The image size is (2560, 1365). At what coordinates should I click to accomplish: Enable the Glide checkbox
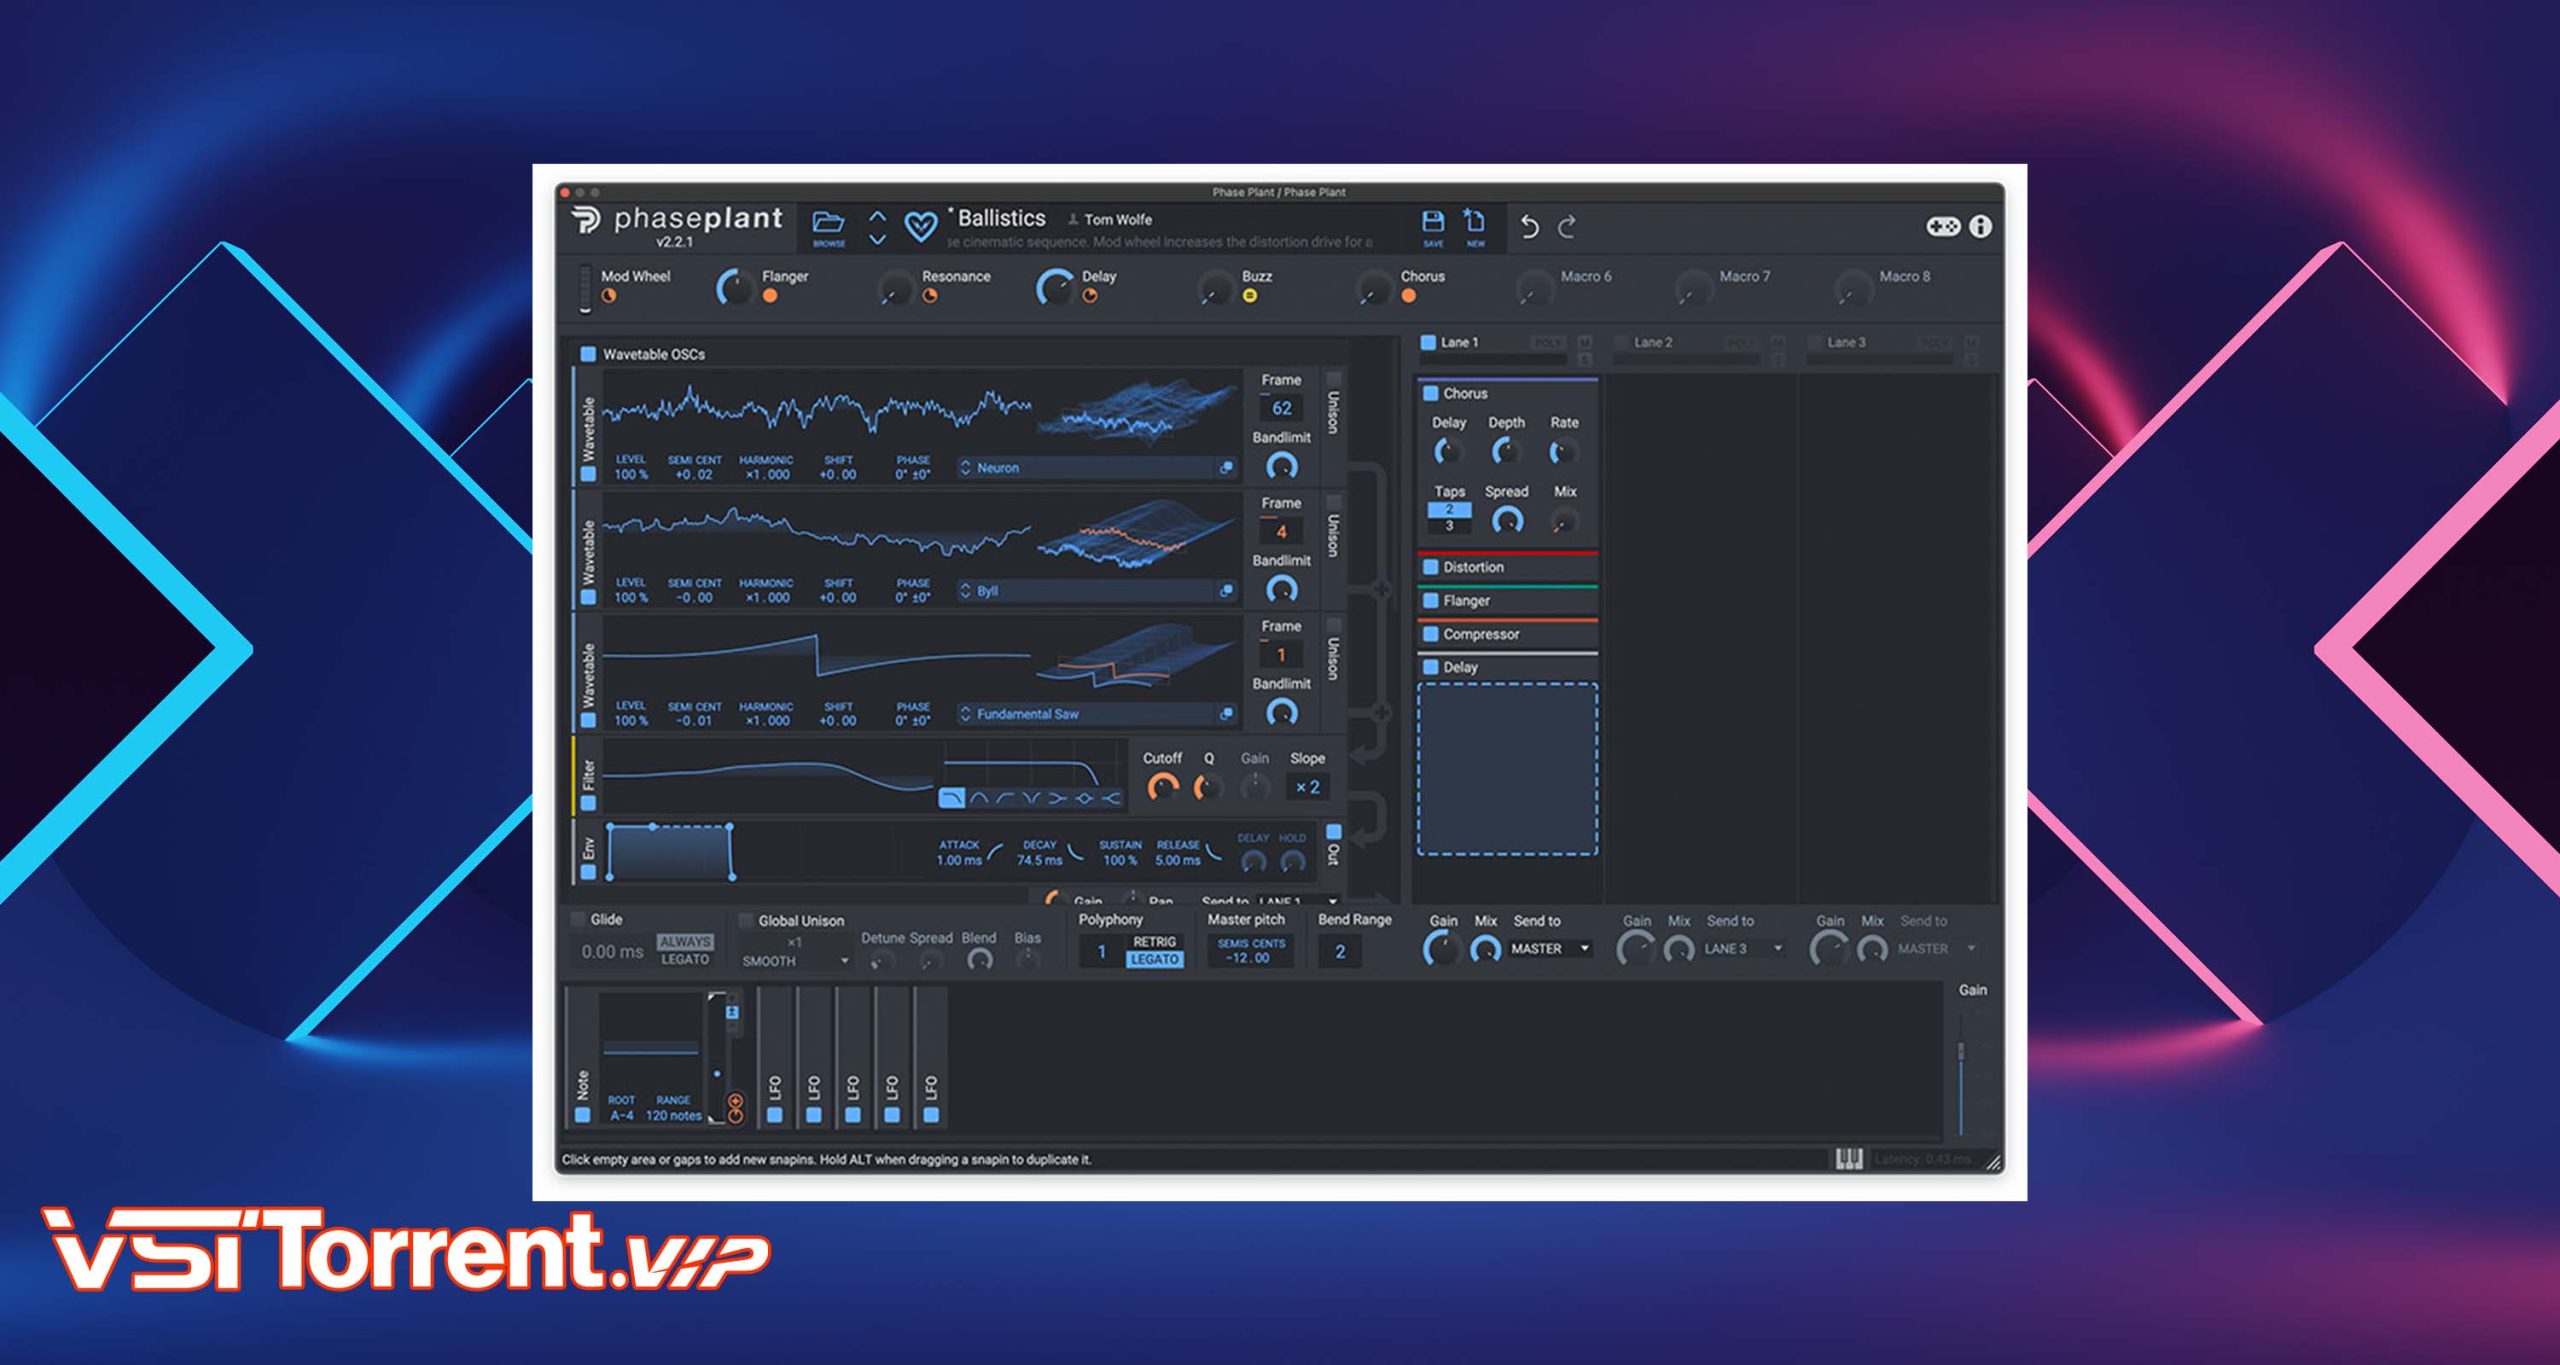(x=577, y=919)
